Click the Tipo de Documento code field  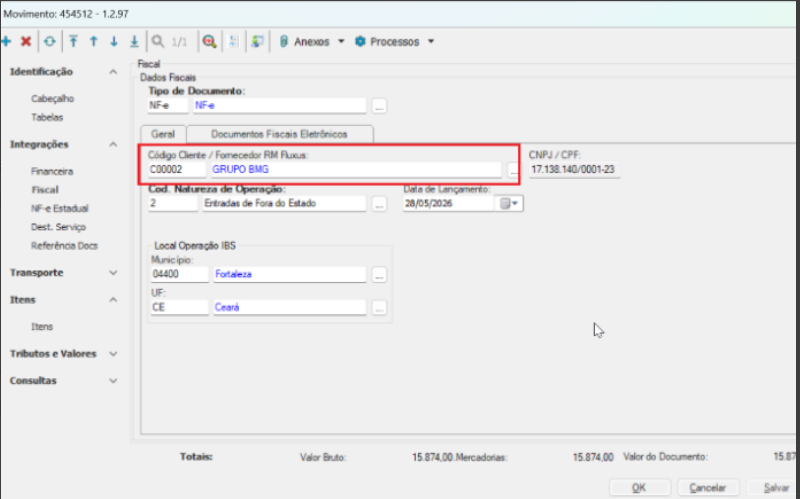tap(168, 106)
